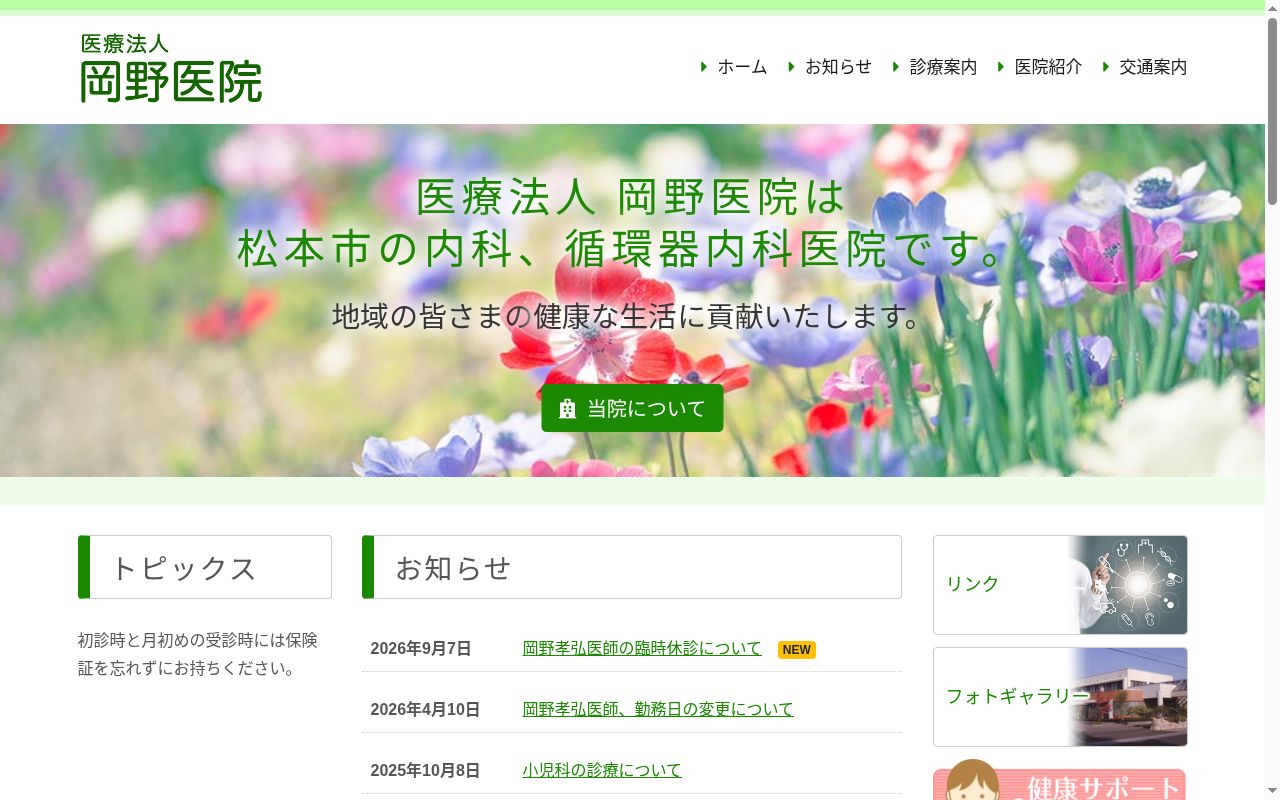Go to the 診療案内 page
Image resolution: width=1280 pixels, height=800 pixels.
[x=943, y=67]
